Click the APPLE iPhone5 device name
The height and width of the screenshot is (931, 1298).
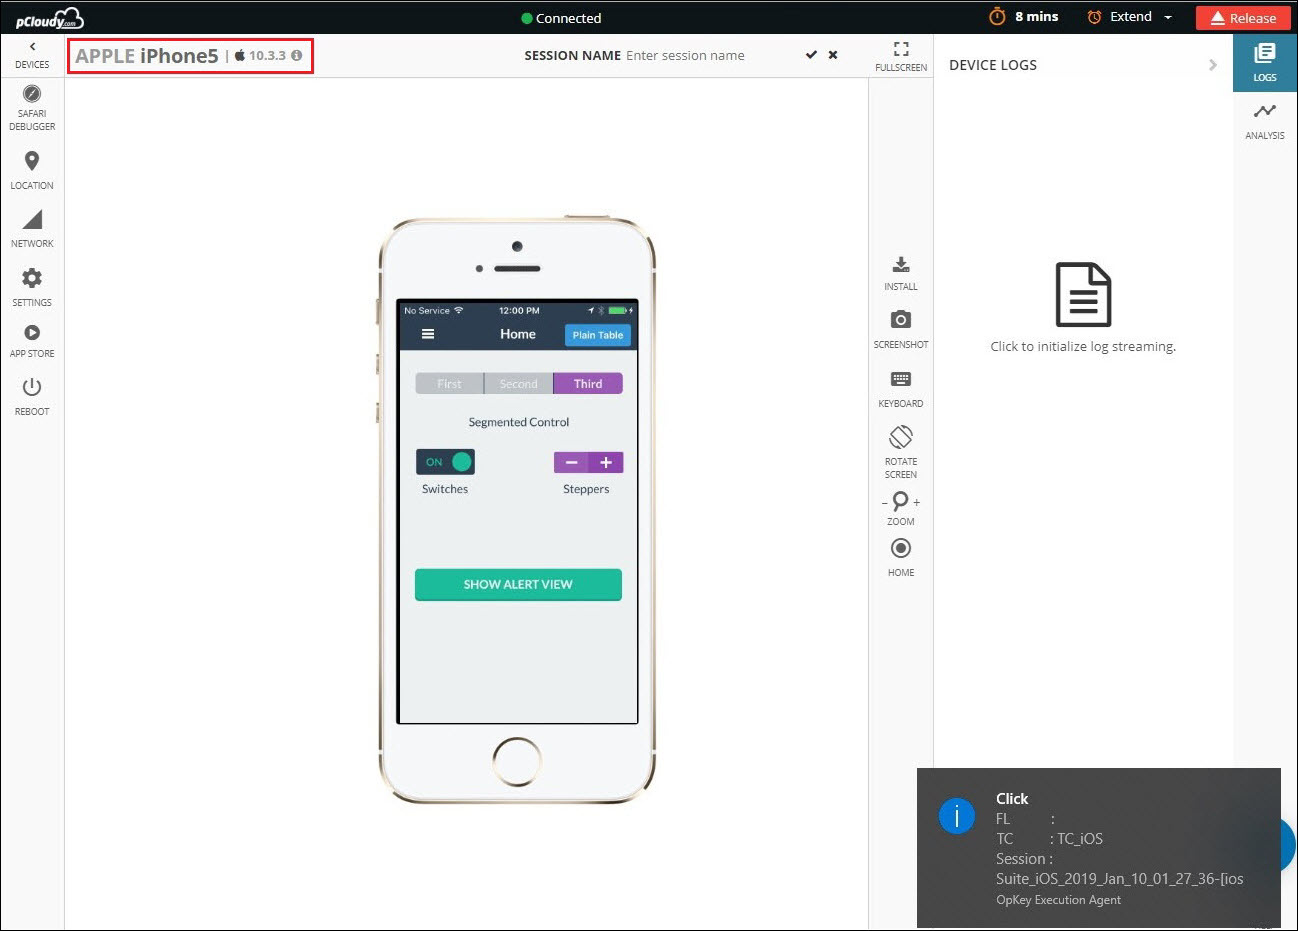146,56
